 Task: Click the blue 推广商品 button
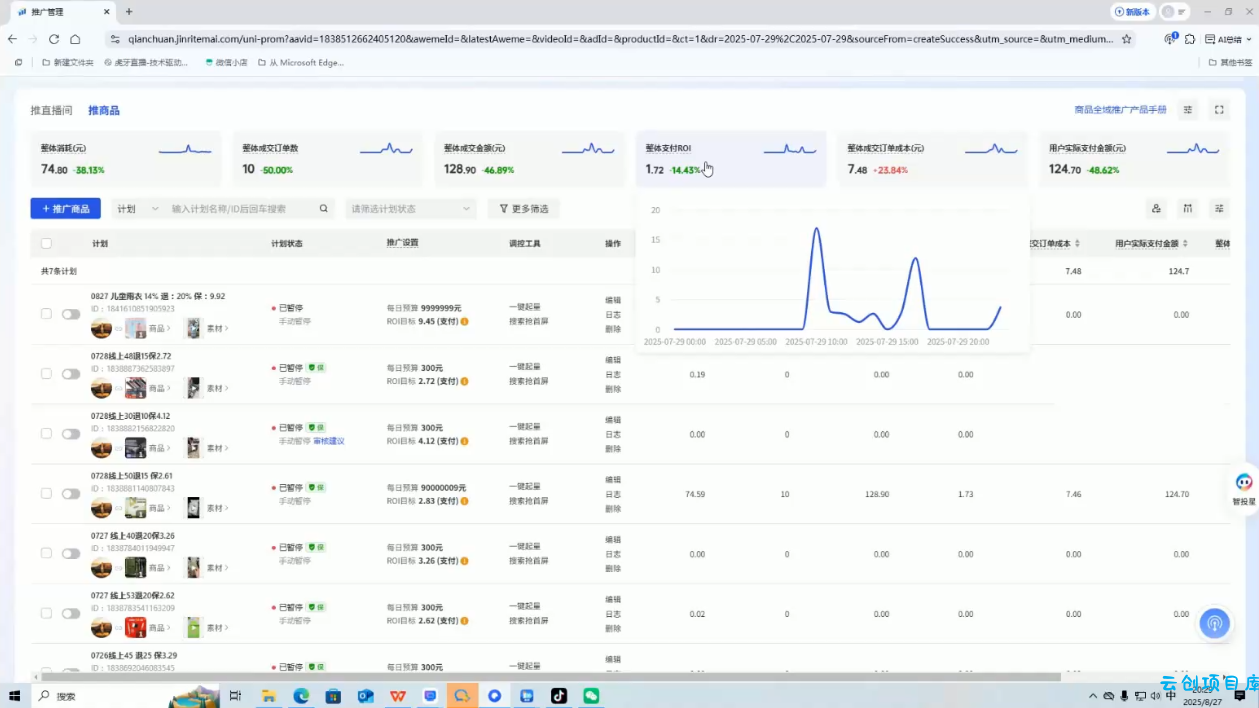65,209
